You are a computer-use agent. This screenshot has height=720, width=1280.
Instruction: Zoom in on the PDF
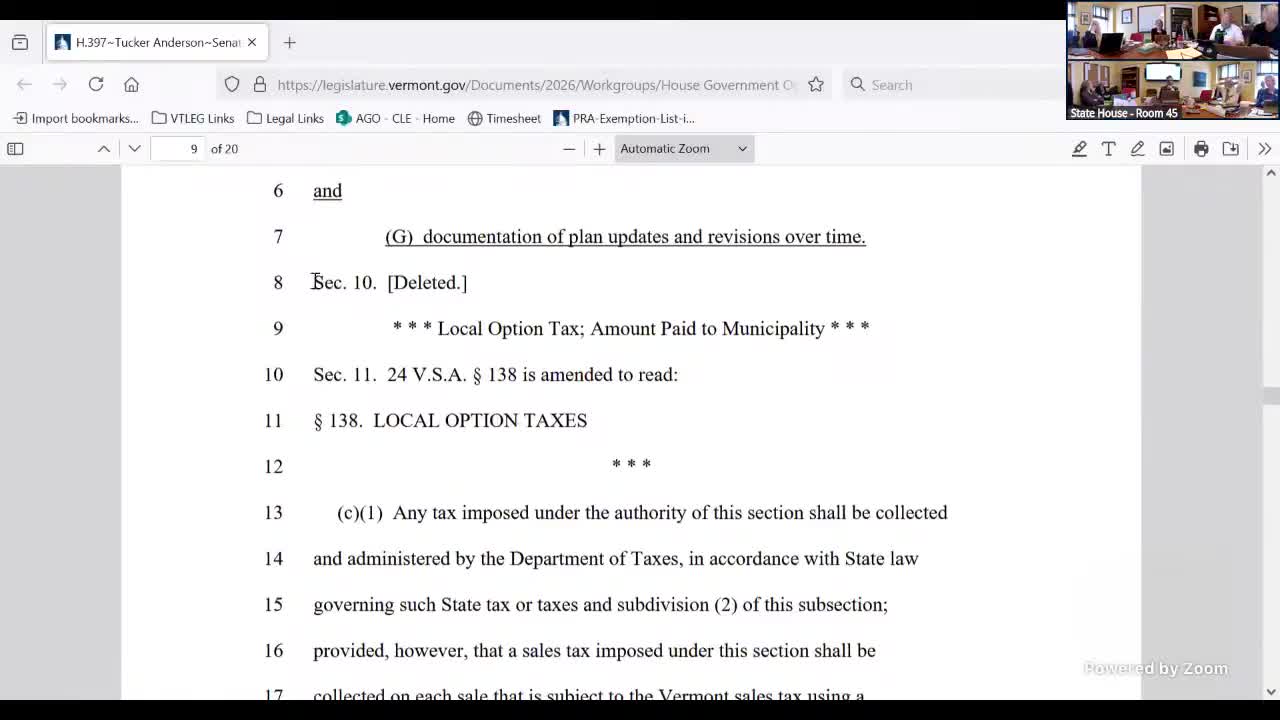click(x=599, y=149)
